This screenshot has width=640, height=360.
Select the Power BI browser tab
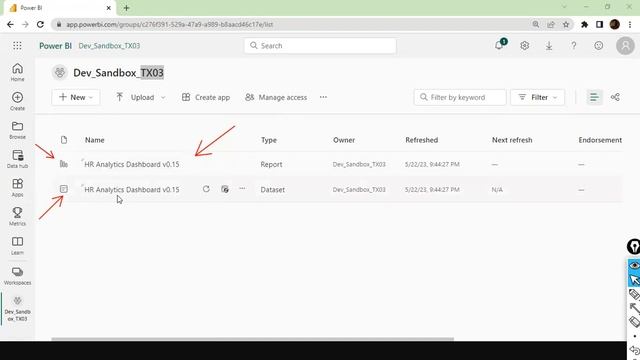(x=60, y=8)
